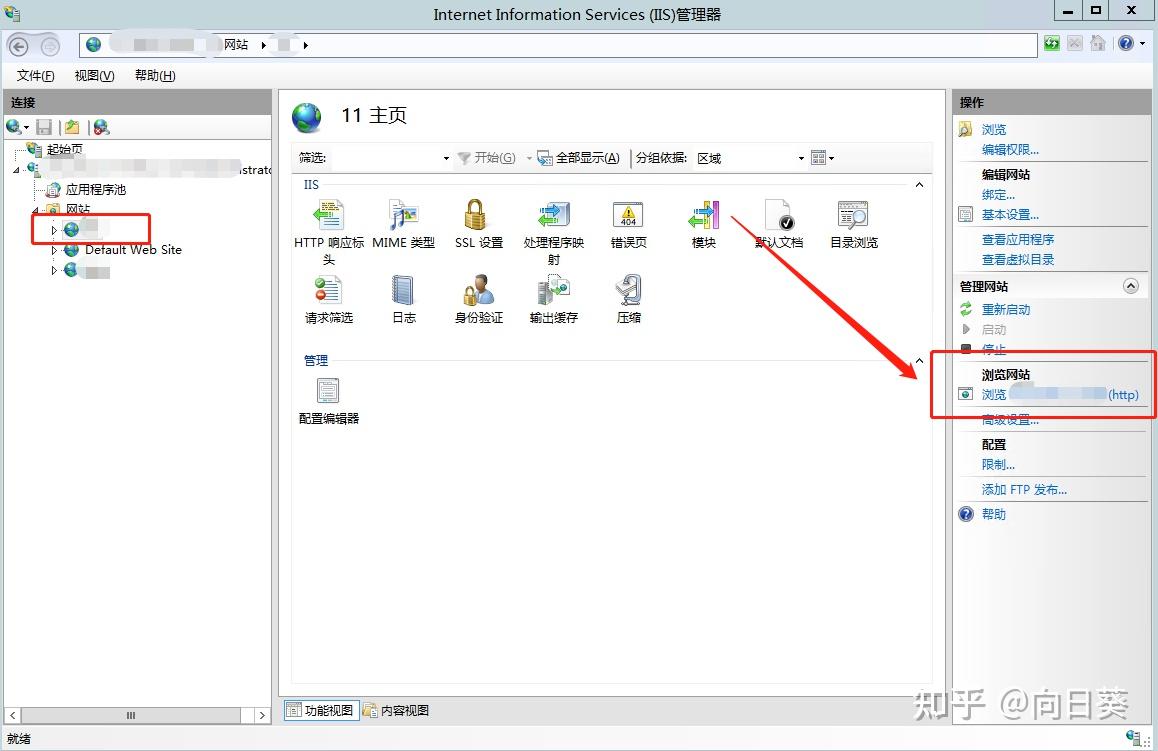Open the SSL 设置 lock icon
This screenshot has height=751, width=1158.
point(477,215)
